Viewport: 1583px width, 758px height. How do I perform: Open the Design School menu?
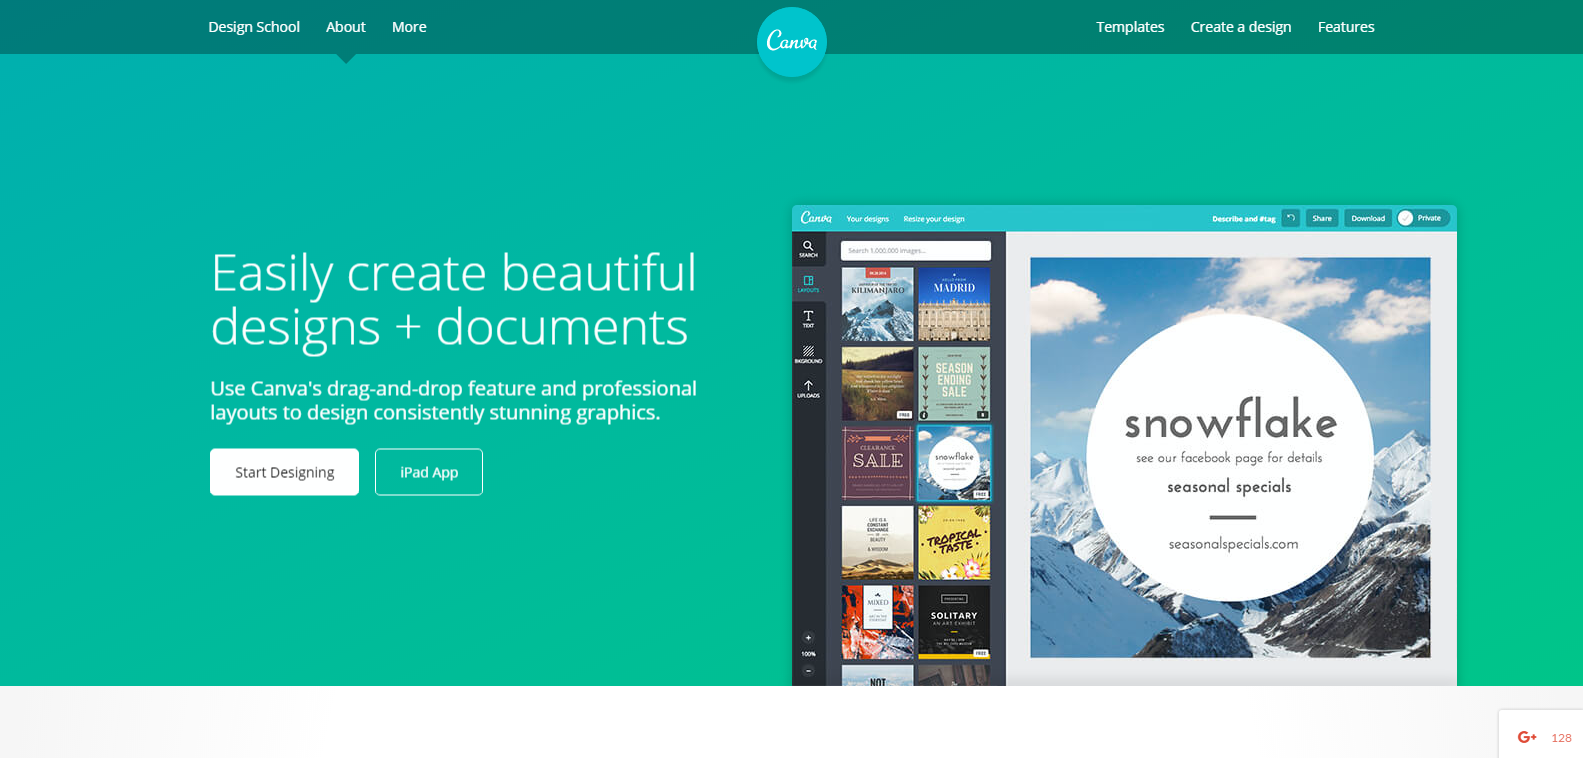(x=254, y=27)
